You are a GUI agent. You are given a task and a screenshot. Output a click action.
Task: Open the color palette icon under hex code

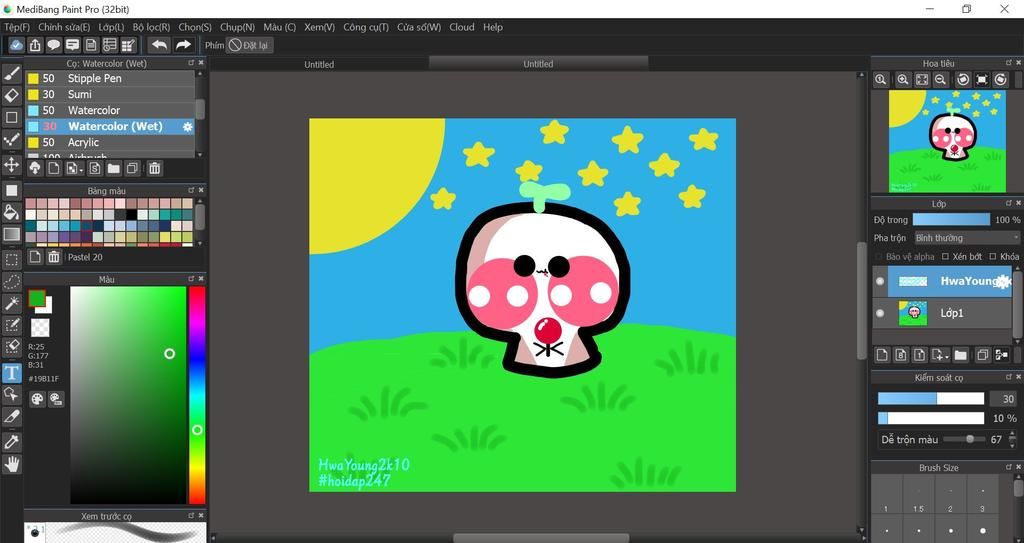click(x=37, y=399)
